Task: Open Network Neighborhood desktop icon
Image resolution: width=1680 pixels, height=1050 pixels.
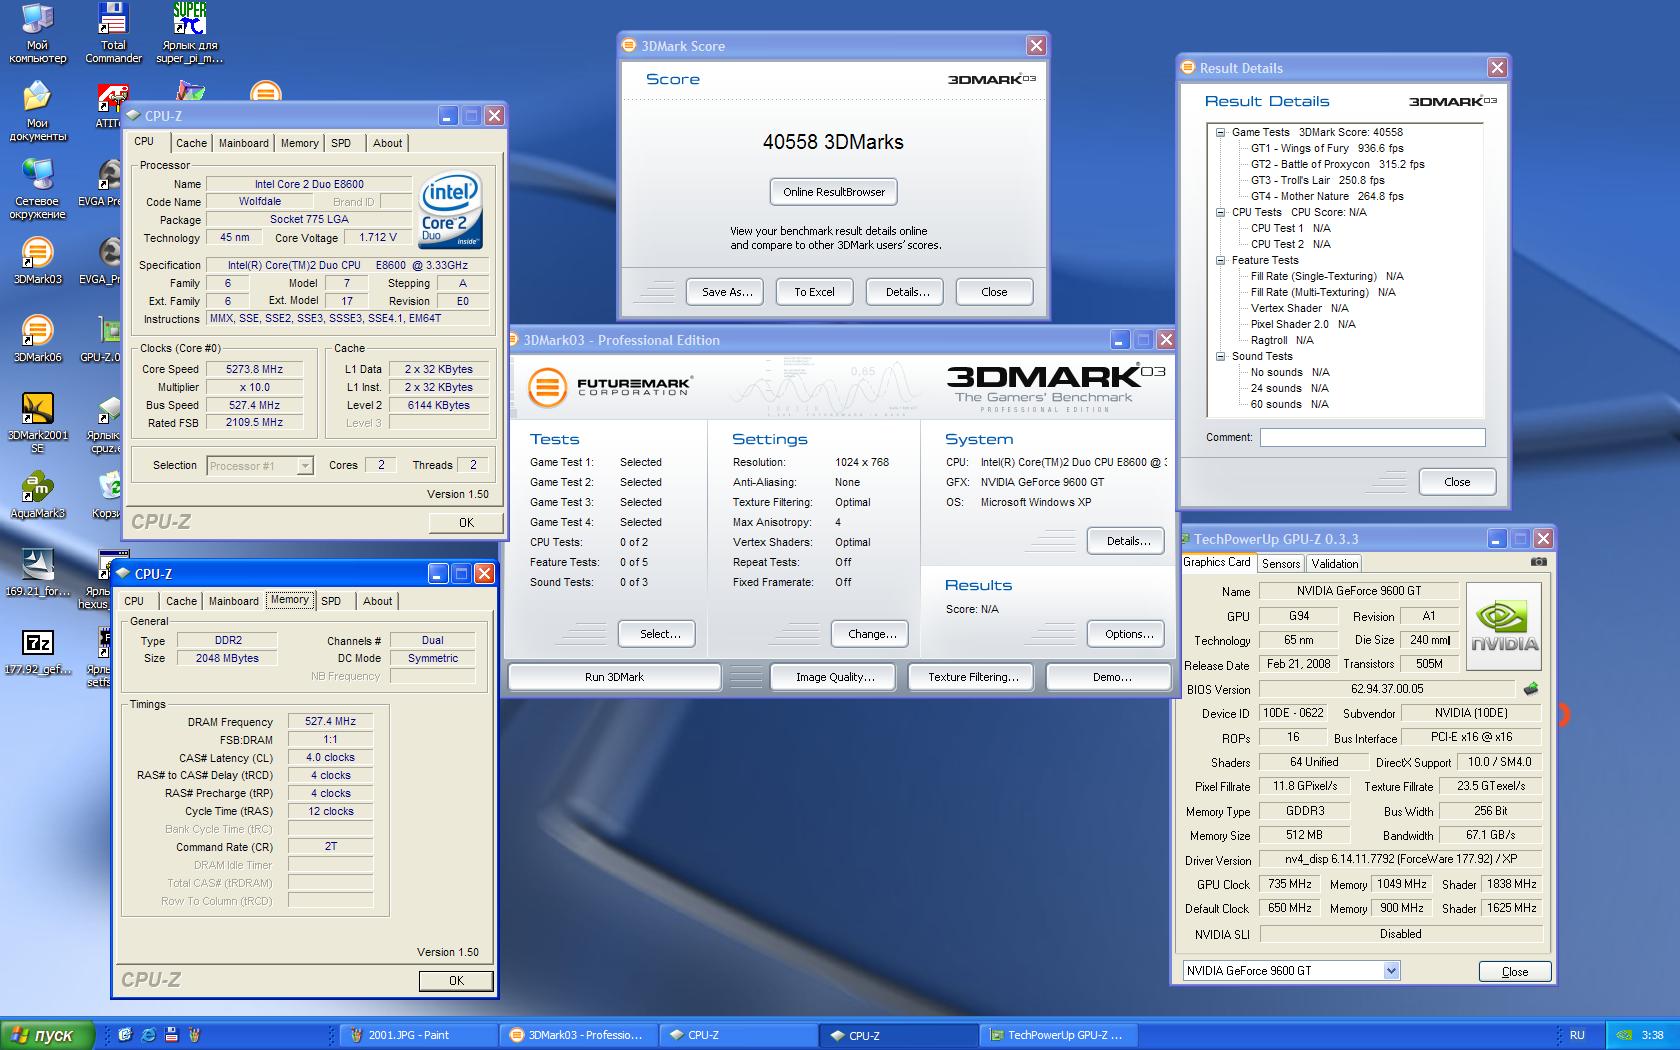Action: tap(37, 190)
